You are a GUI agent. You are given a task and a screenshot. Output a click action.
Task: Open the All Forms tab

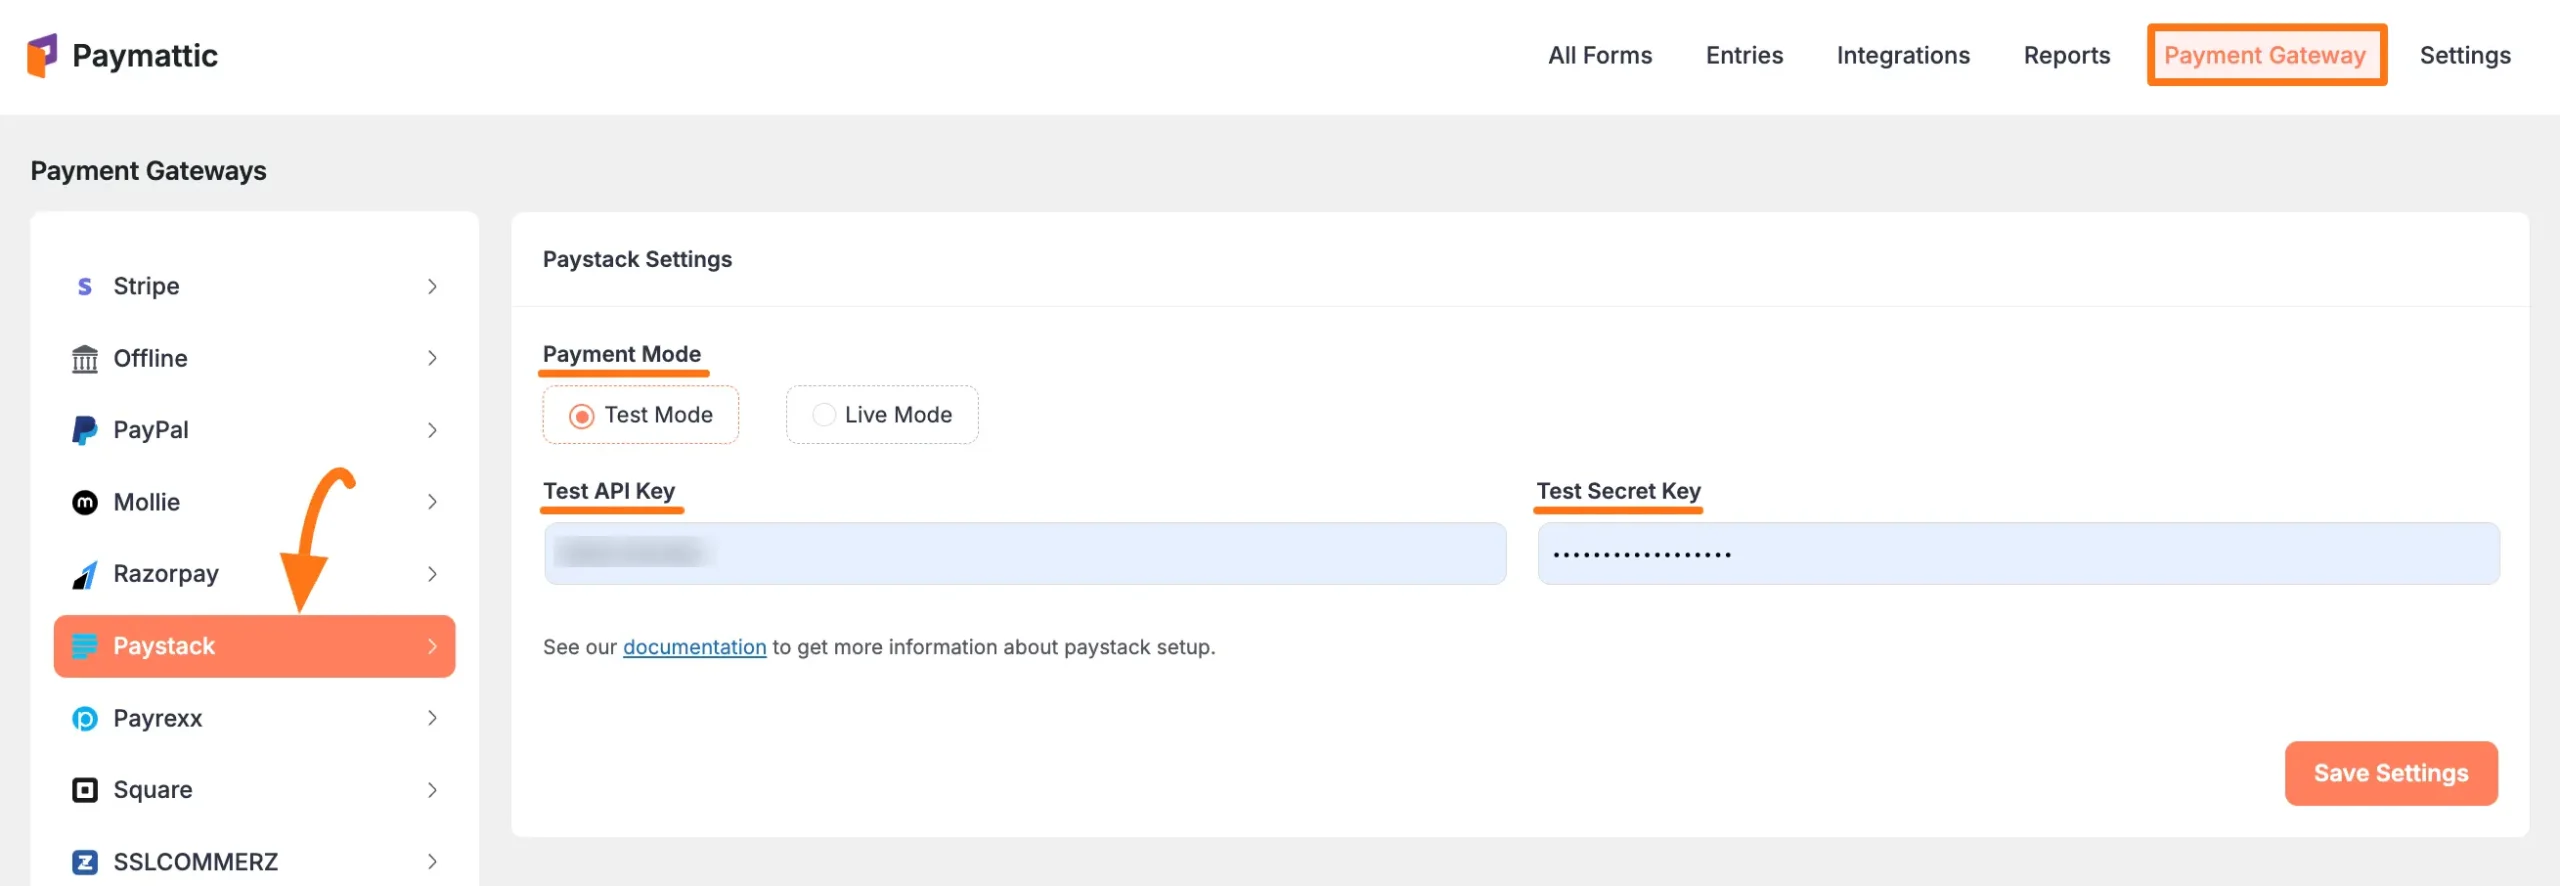(1600, 56)
